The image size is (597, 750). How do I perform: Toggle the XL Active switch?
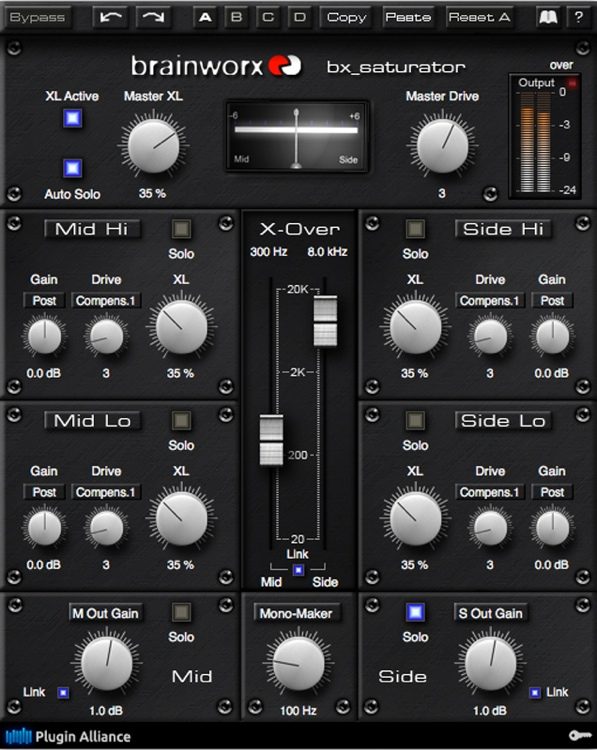[72, 118]
